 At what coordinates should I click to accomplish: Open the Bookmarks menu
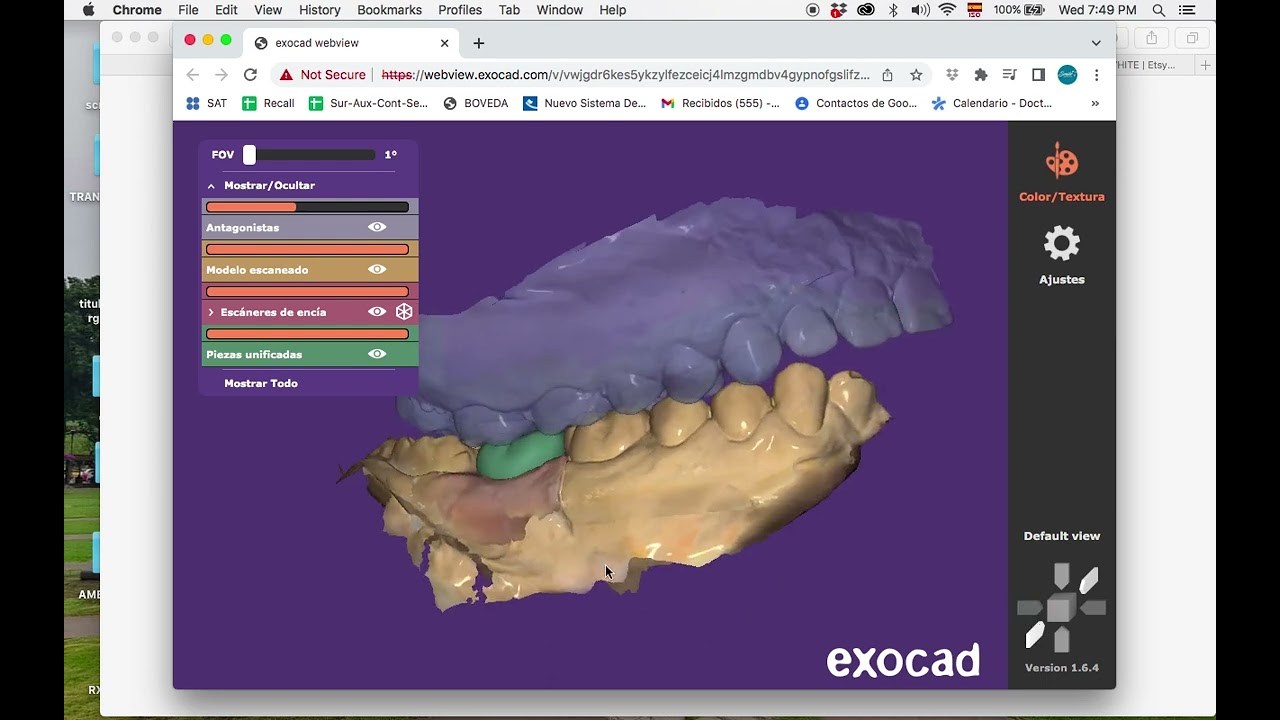click(x=390, y=10)
